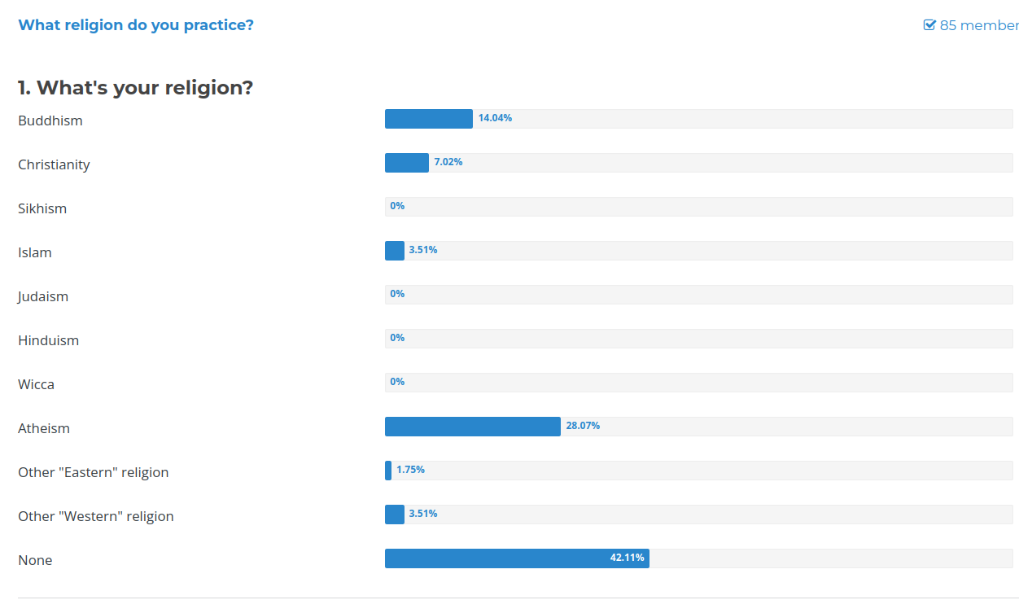Click the 85 members count link
This screenshot has width=1019, height=600.
[x=979, y=25]
